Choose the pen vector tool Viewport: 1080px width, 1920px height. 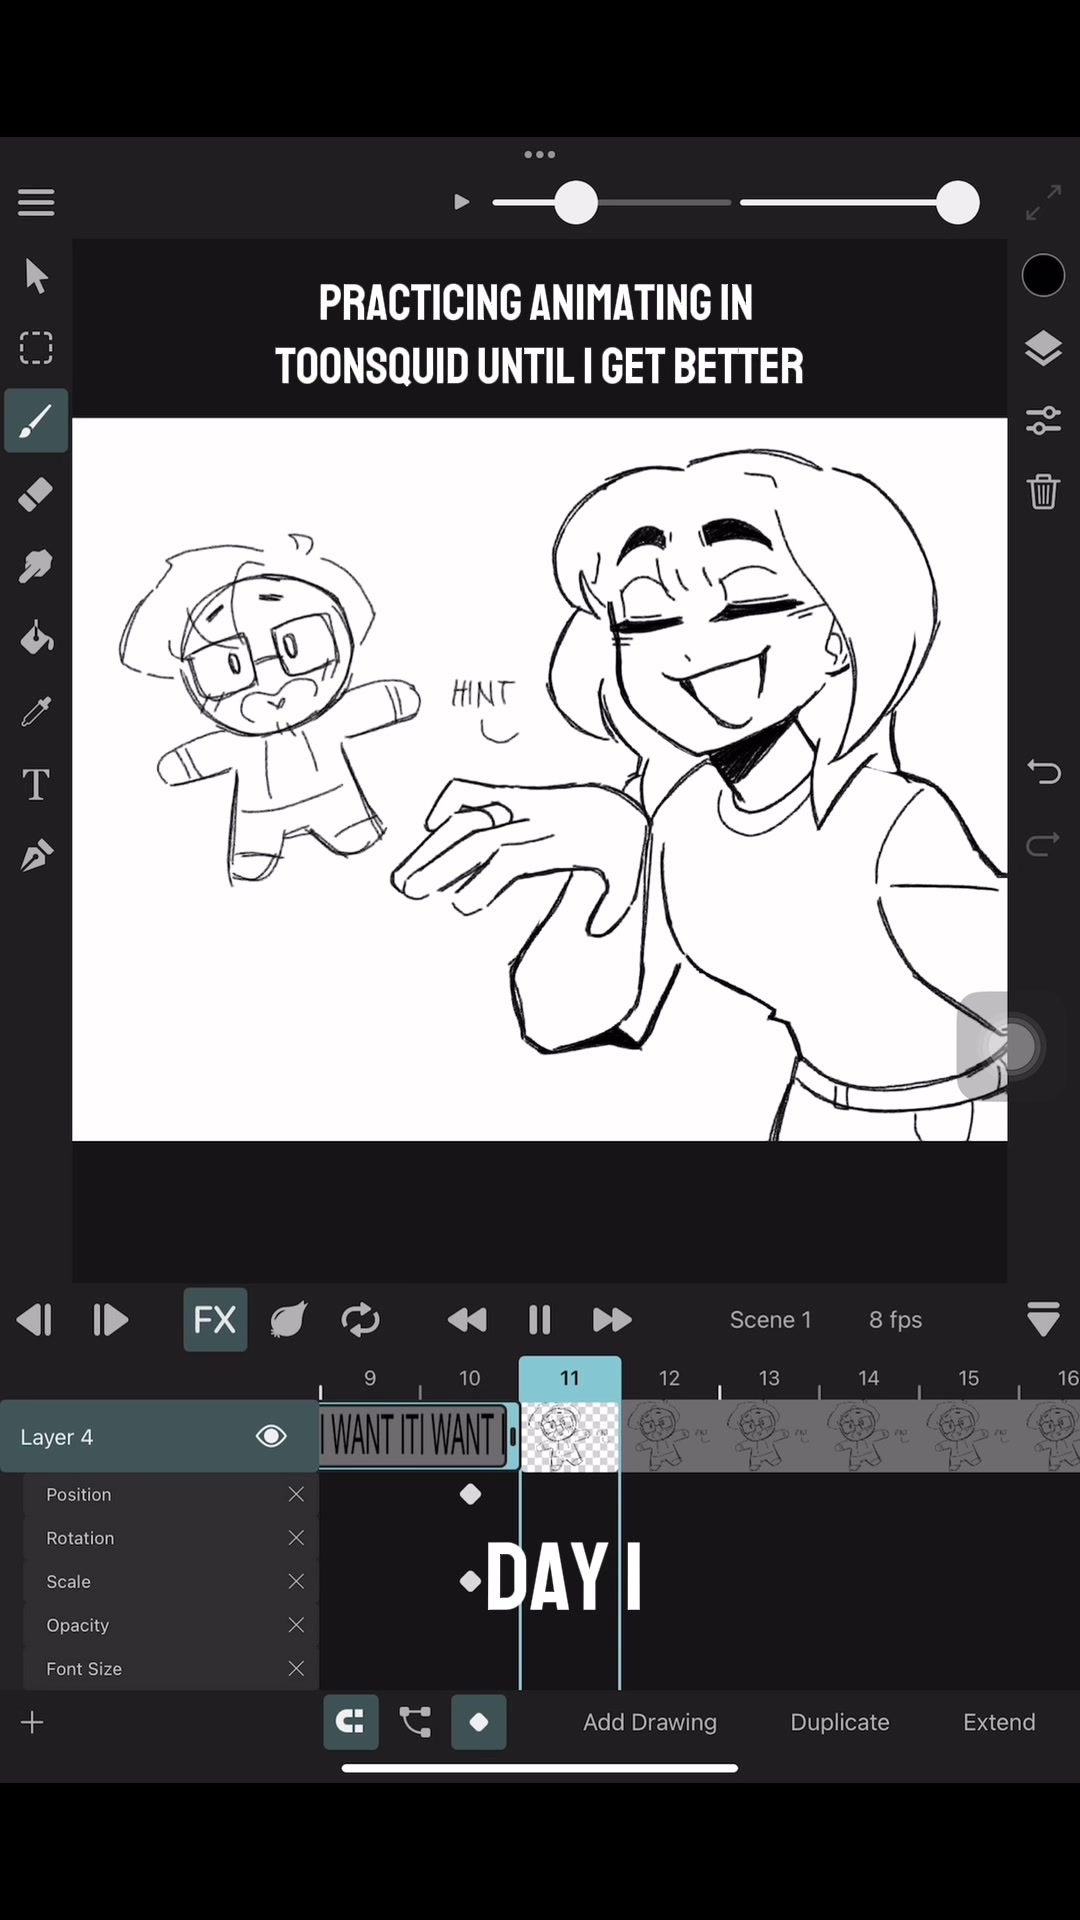coord(36,857)
